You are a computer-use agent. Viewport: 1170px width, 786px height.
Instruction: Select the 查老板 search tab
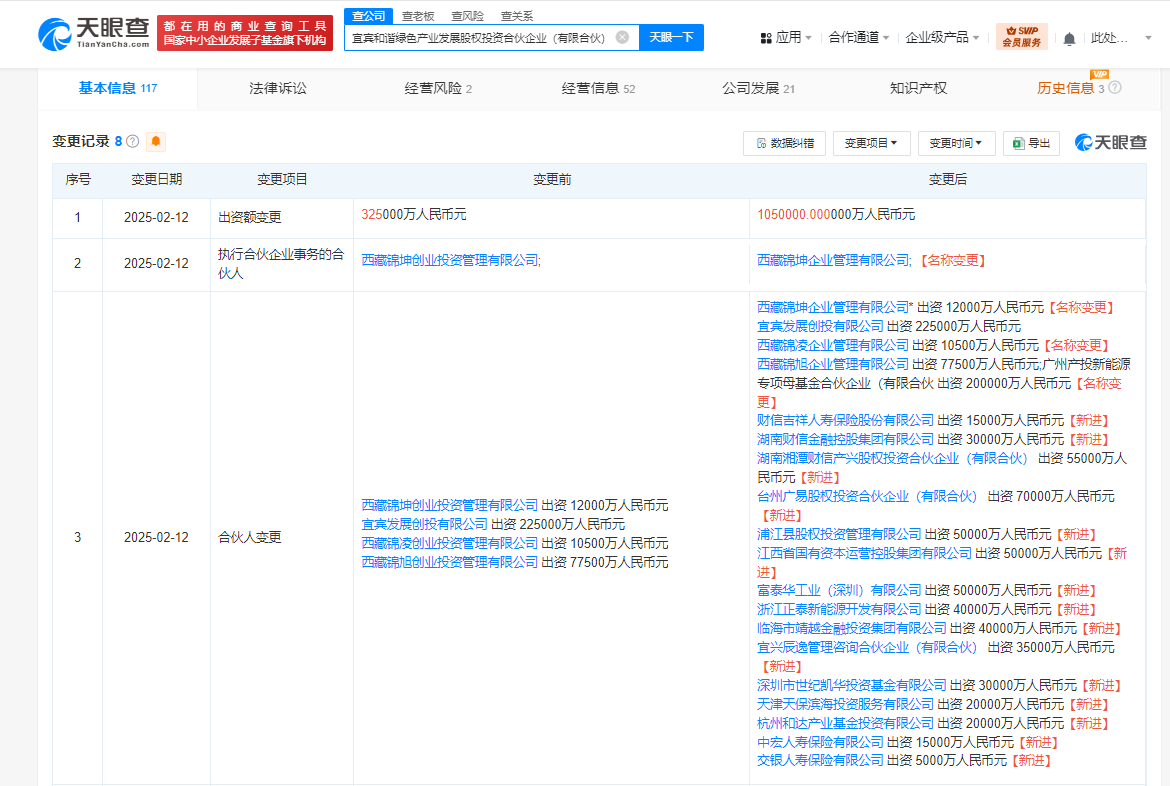coord(418,16)
